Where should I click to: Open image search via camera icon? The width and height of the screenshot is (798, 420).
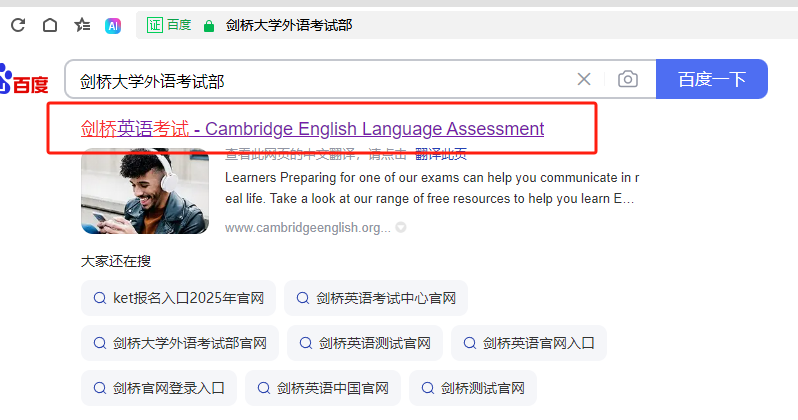point(628,79)
